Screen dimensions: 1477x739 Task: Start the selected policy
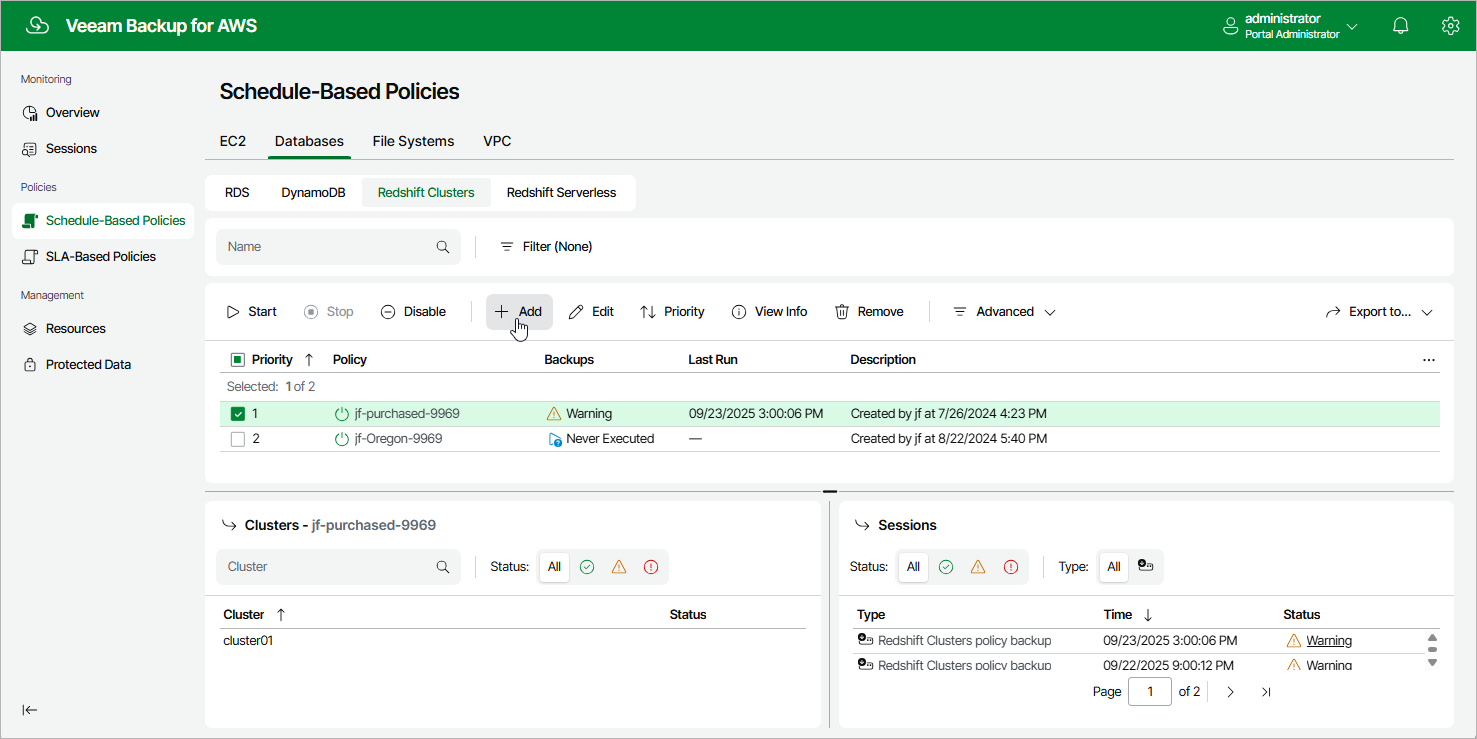(x=251, y=312)
